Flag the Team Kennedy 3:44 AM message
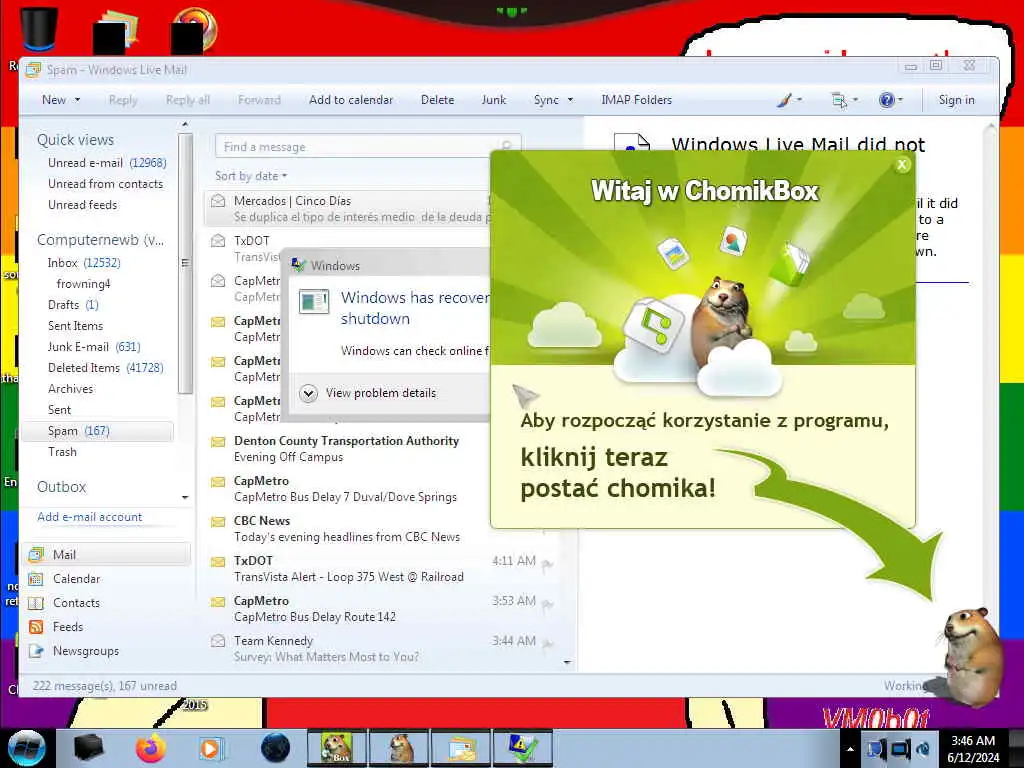1024x768 pixels. 547,645
